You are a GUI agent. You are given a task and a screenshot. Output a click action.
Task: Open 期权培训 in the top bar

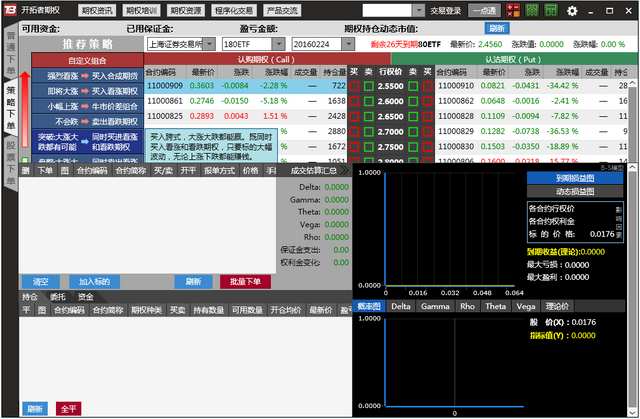141,11
